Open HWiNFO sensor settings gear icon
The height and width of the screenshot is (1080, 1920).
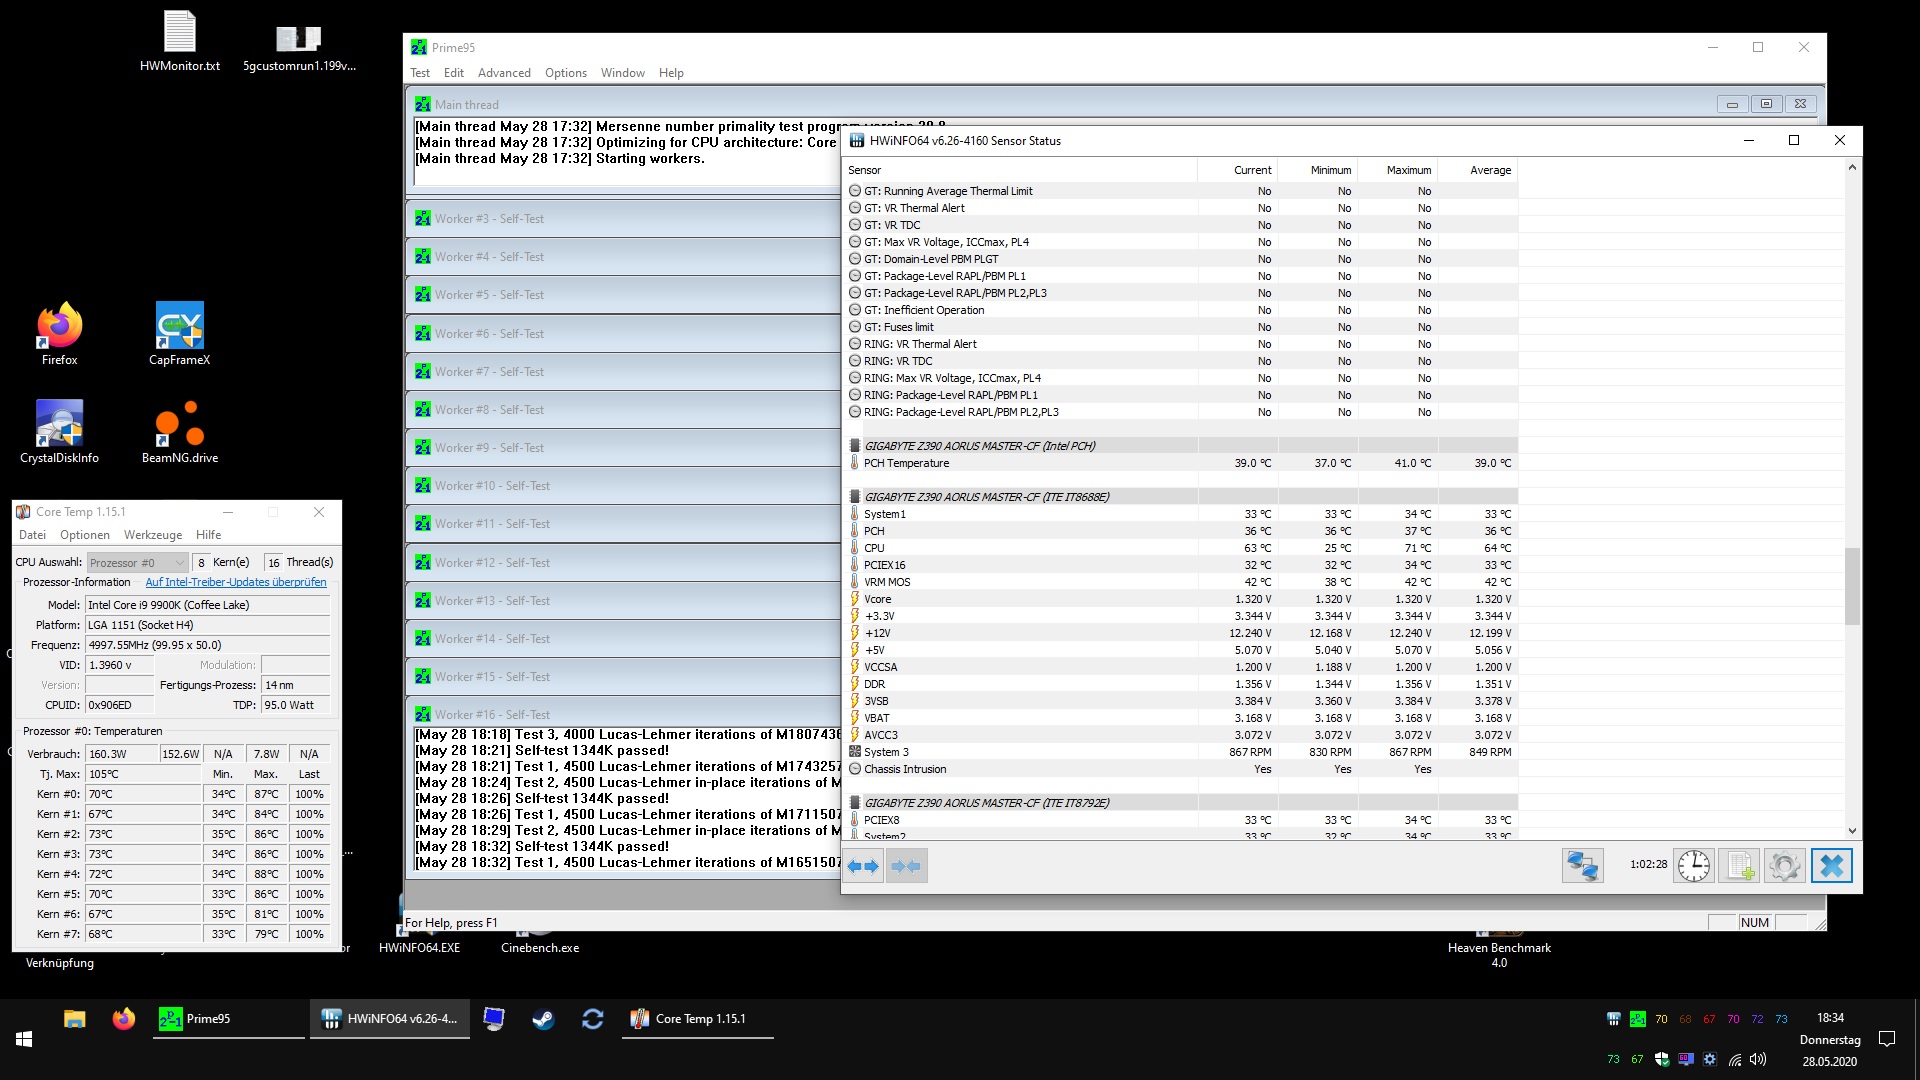click(1784, 866)
